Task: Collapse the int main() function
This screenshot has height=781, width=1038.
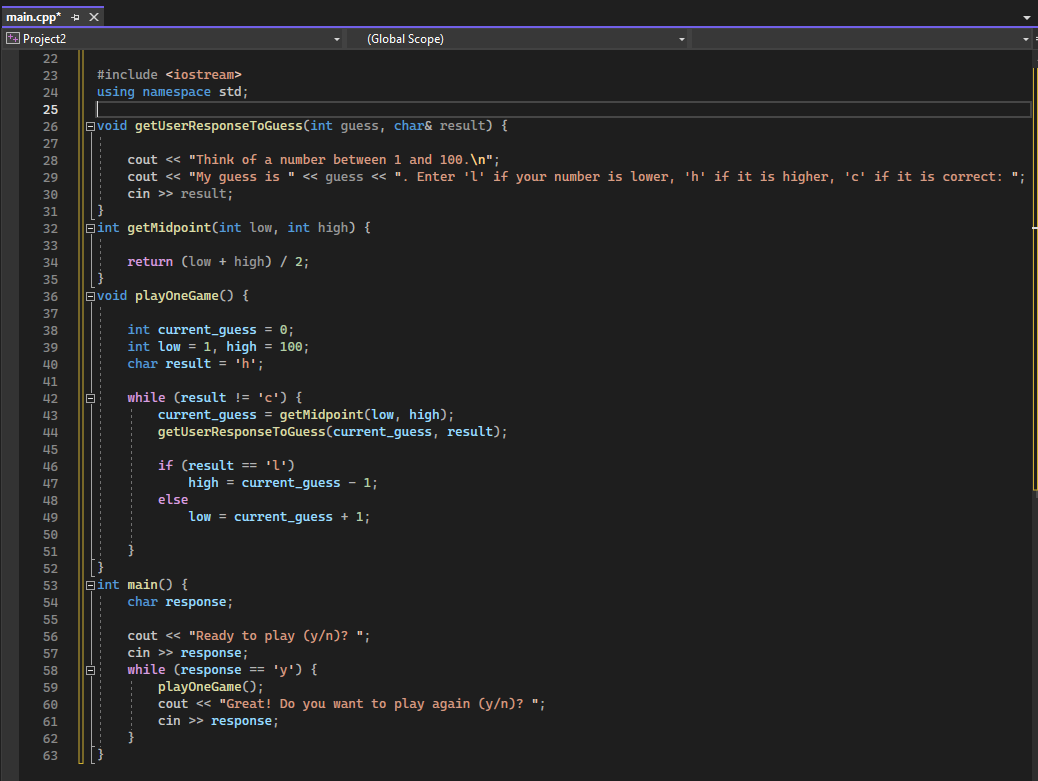Action: tap(90, 585)
